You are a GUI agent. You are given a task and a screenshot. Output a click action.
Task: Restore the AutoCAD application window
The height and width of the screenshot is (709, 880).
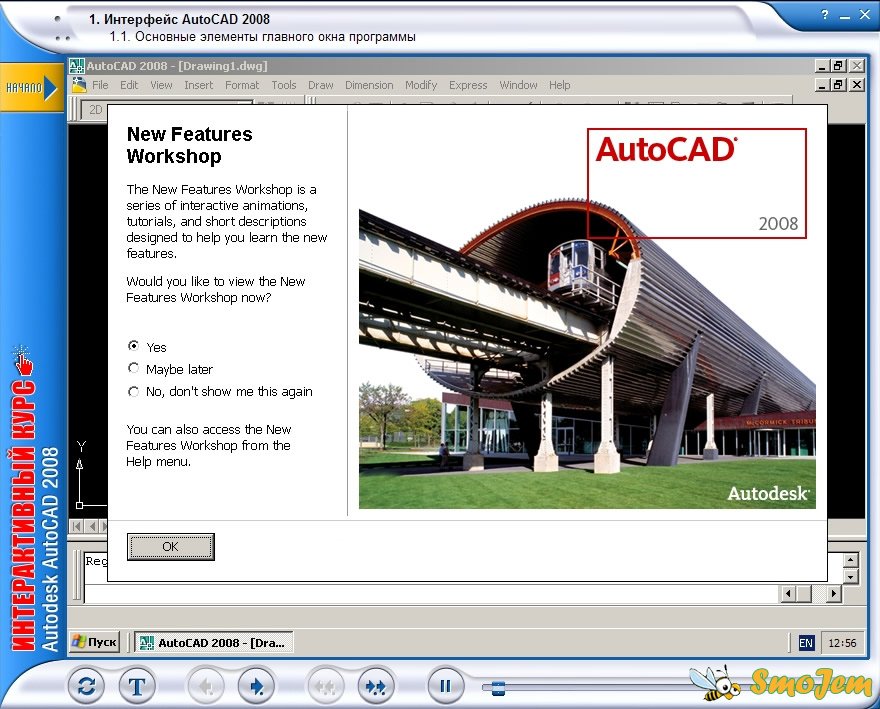click(x=838, y=66)
